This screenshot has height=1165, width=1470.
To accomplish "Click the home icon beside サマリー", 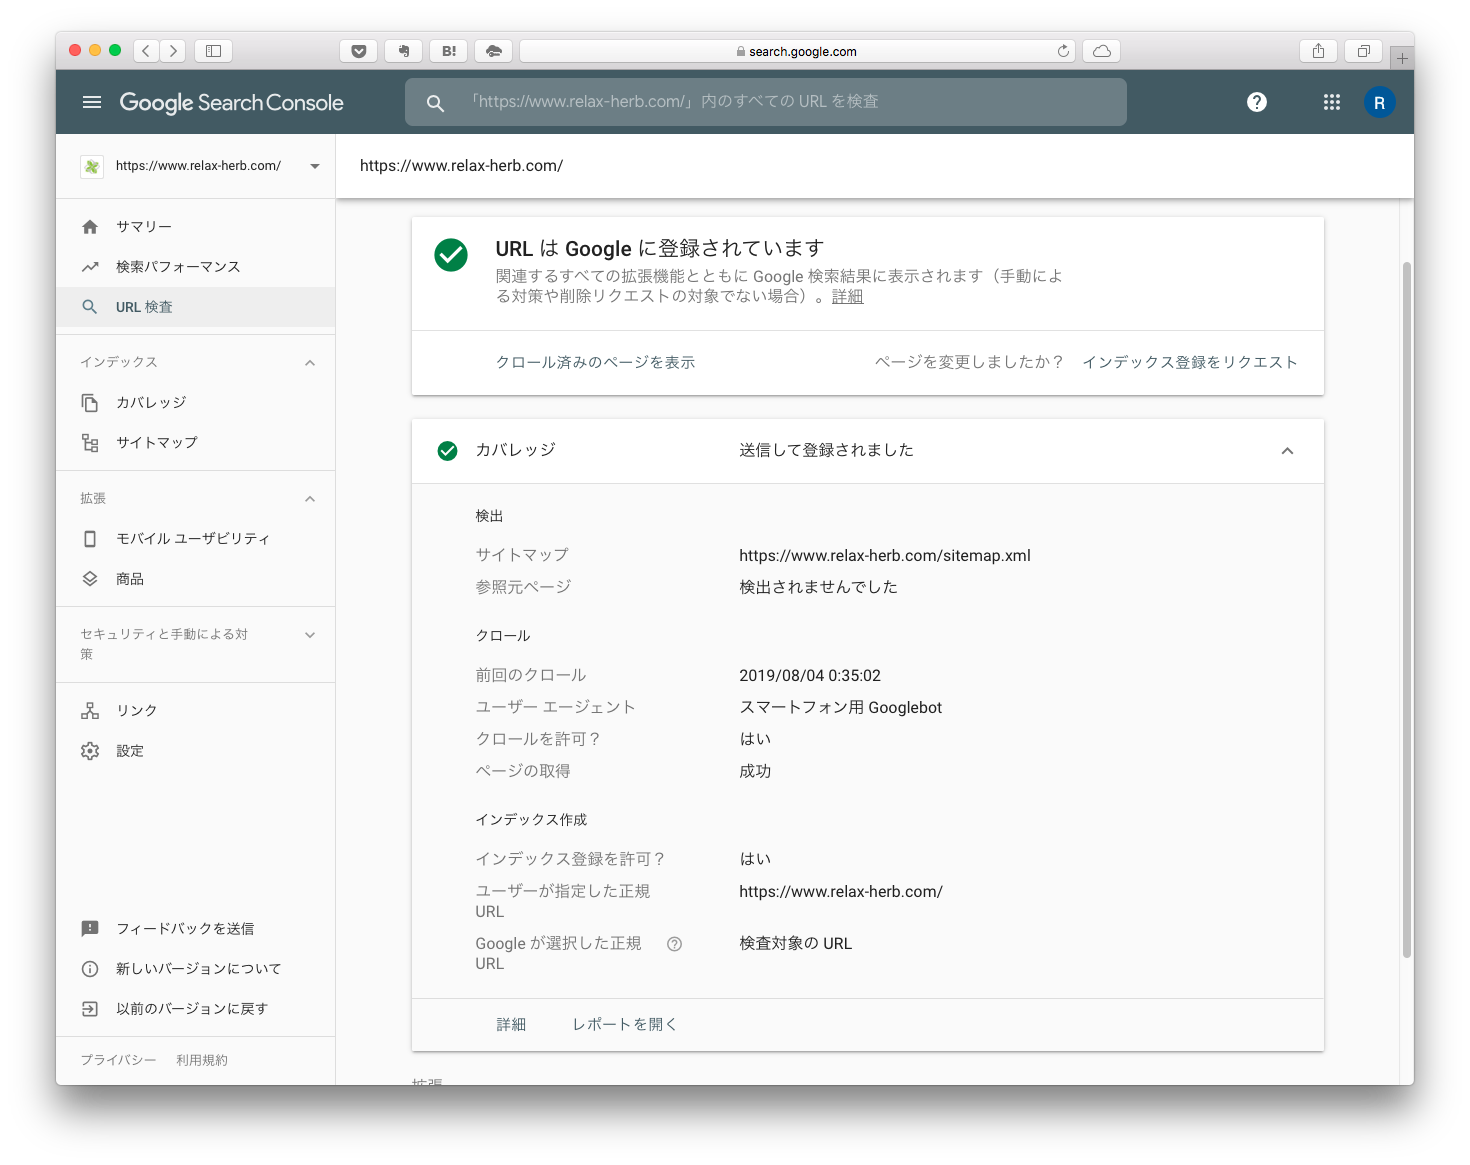I will tap(90, 227).
